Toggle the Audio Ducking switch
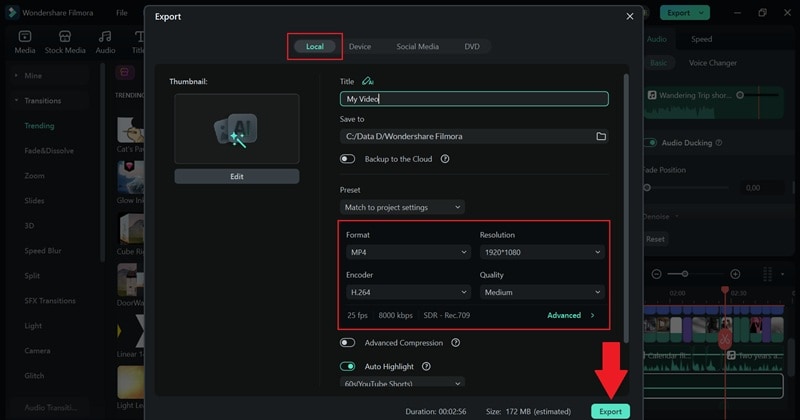 click(651, 143)
